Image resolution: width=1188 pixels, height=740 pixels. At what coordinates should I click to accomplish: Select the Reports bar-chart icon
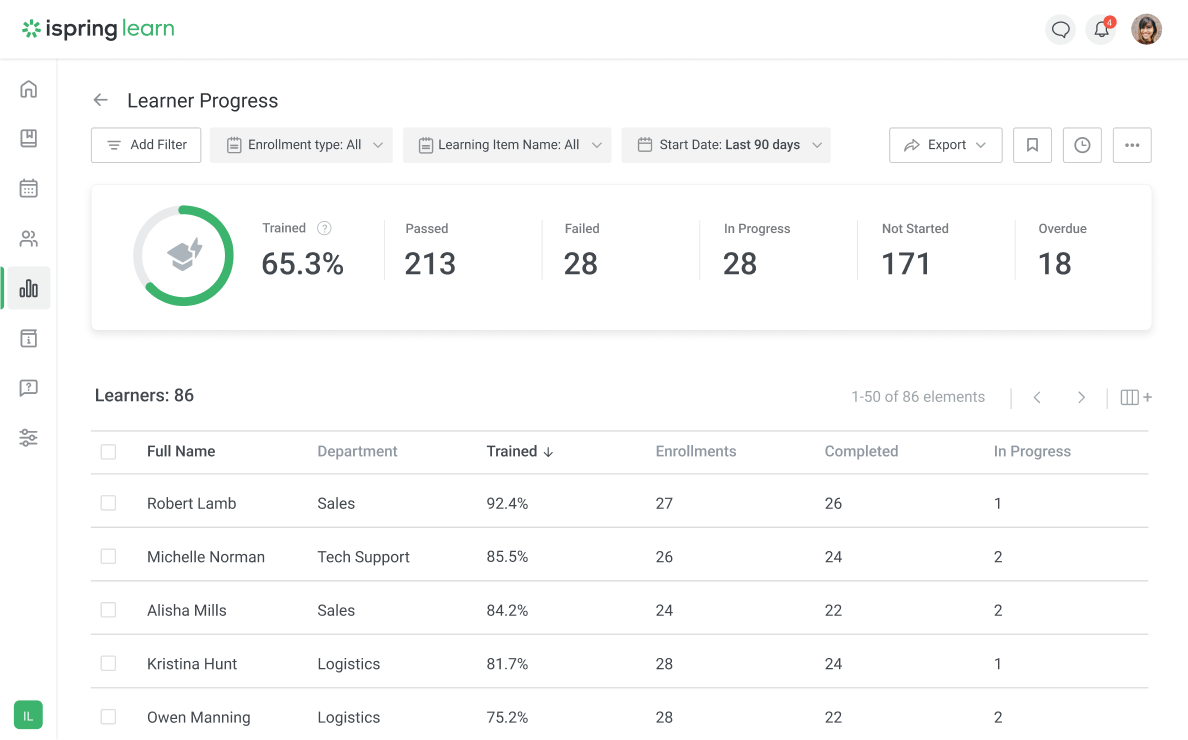point(28,288)
